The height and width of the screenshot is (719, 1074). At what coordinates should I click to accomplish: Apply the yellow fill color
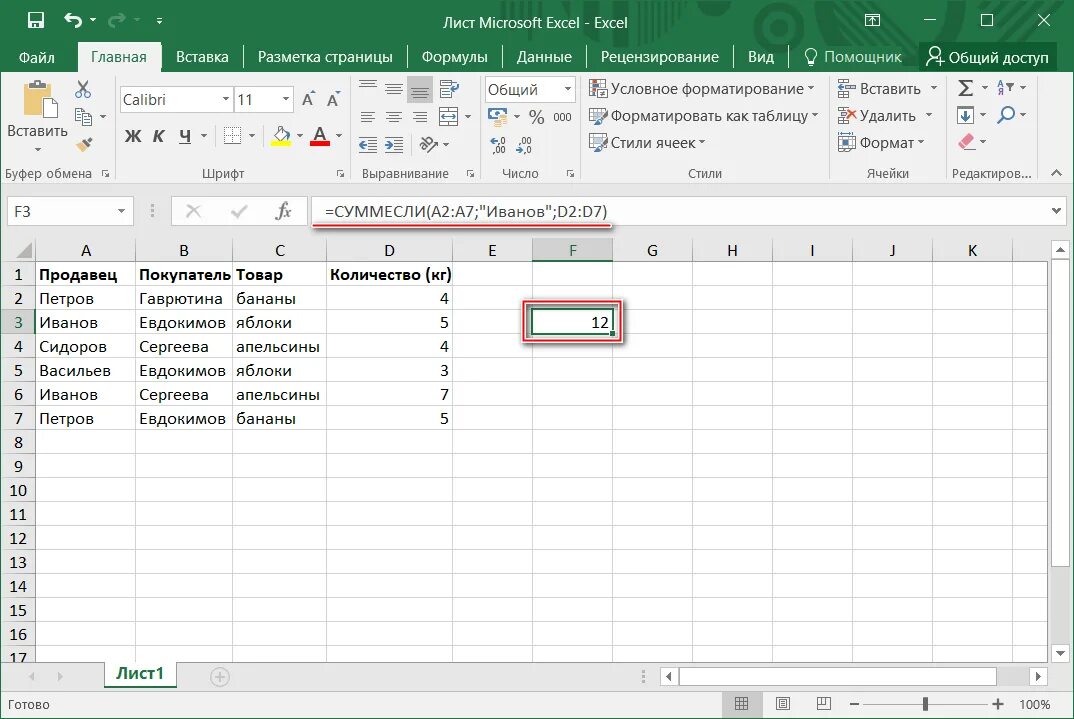point(281,136)
